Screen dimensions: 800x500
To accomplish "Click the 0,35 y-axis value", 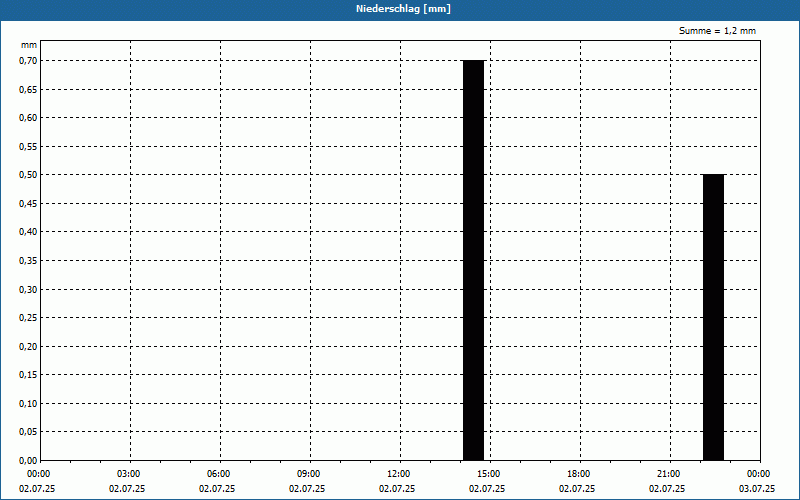I will 29,261.
